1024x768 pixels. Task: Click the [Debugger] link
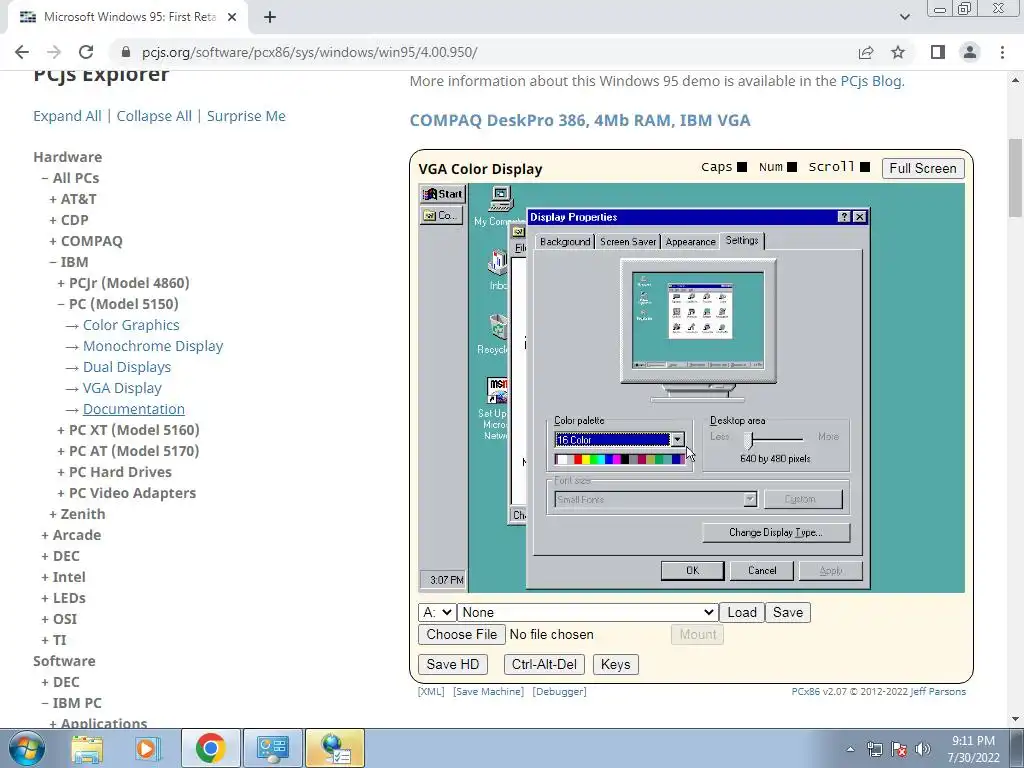pos(559,692)
